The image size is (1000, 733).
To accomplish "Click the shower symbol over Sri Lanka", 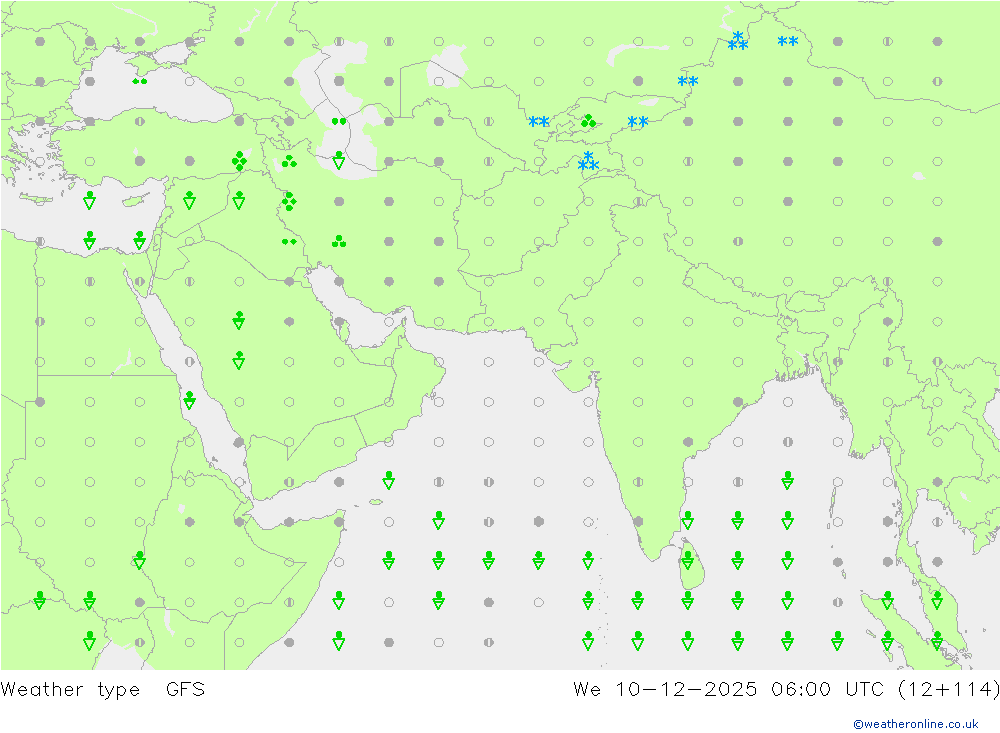I will [688, 560].
